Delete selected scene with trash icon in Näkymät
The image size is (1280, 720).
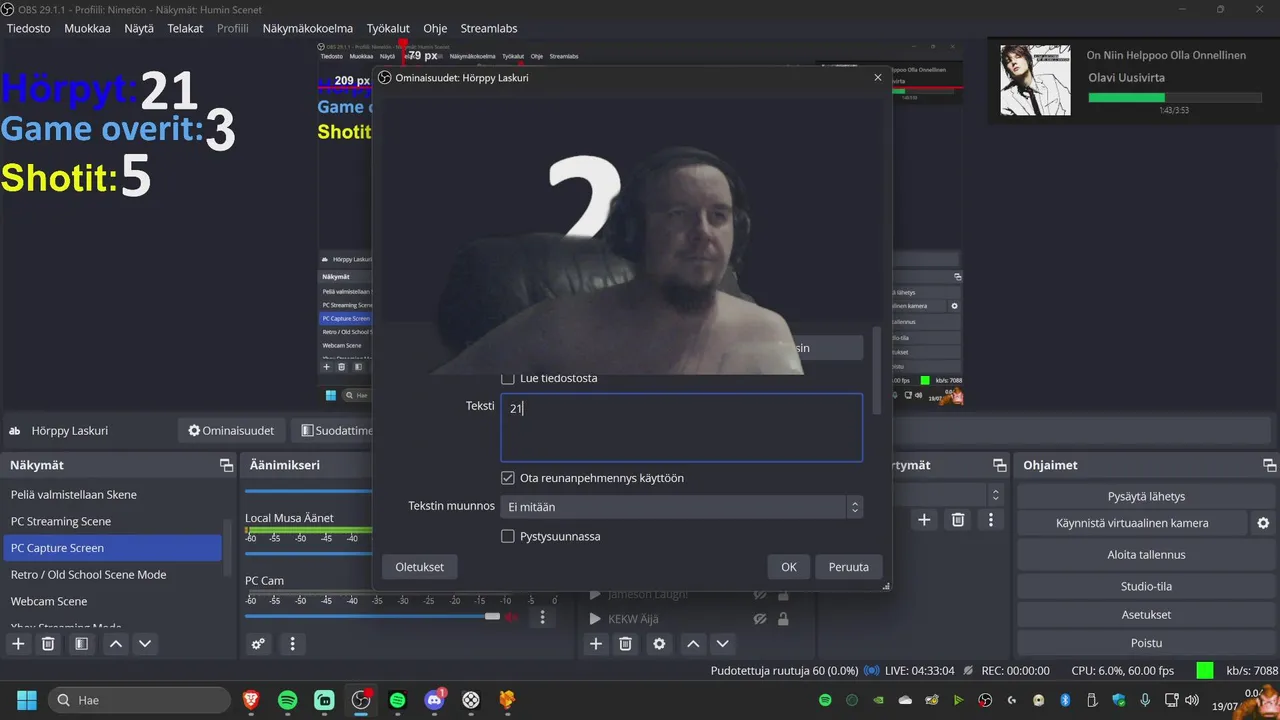click(48, 644)
